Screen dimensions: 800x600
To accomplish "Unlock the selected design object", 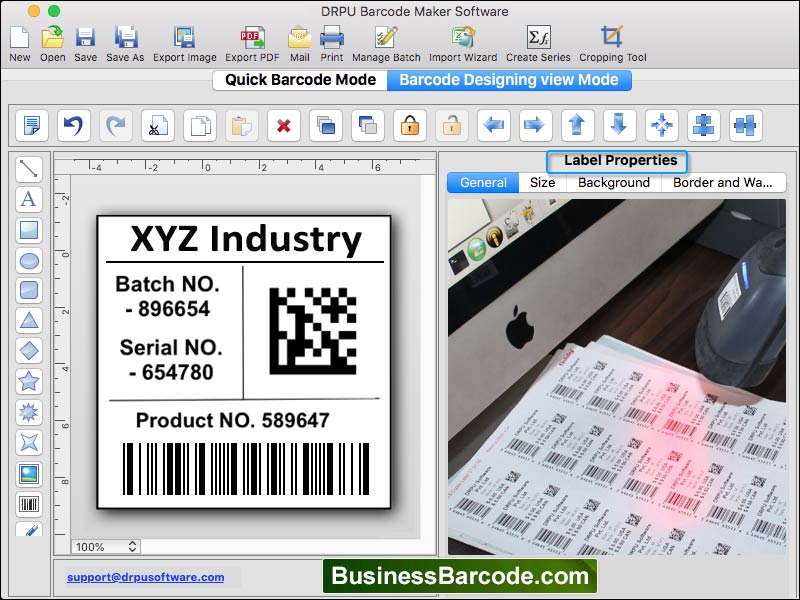I will (450, 126).
